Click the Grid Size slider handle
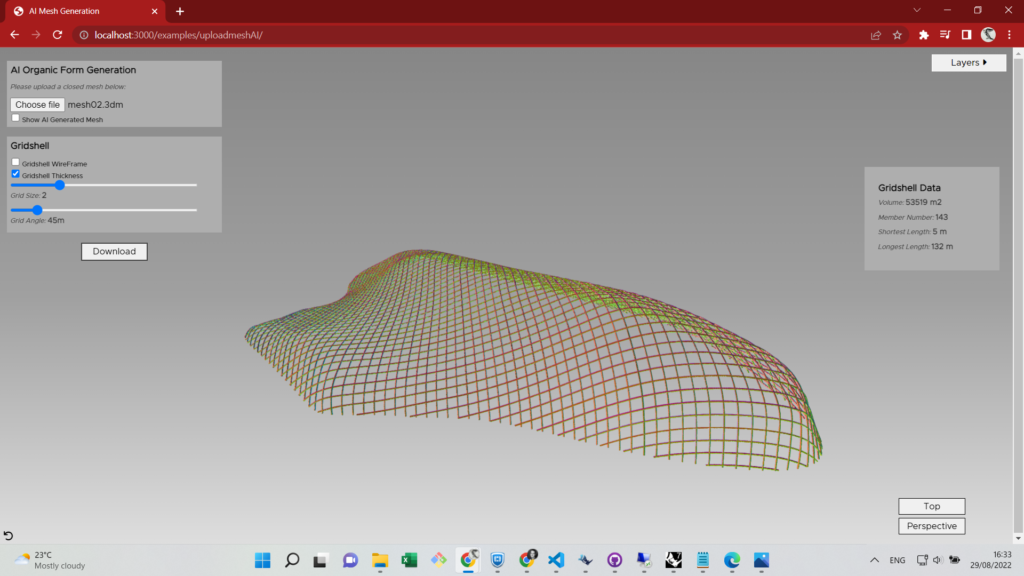Viewport: 1024px width, 576px height. pyautogui.click(x=59, y=185)
